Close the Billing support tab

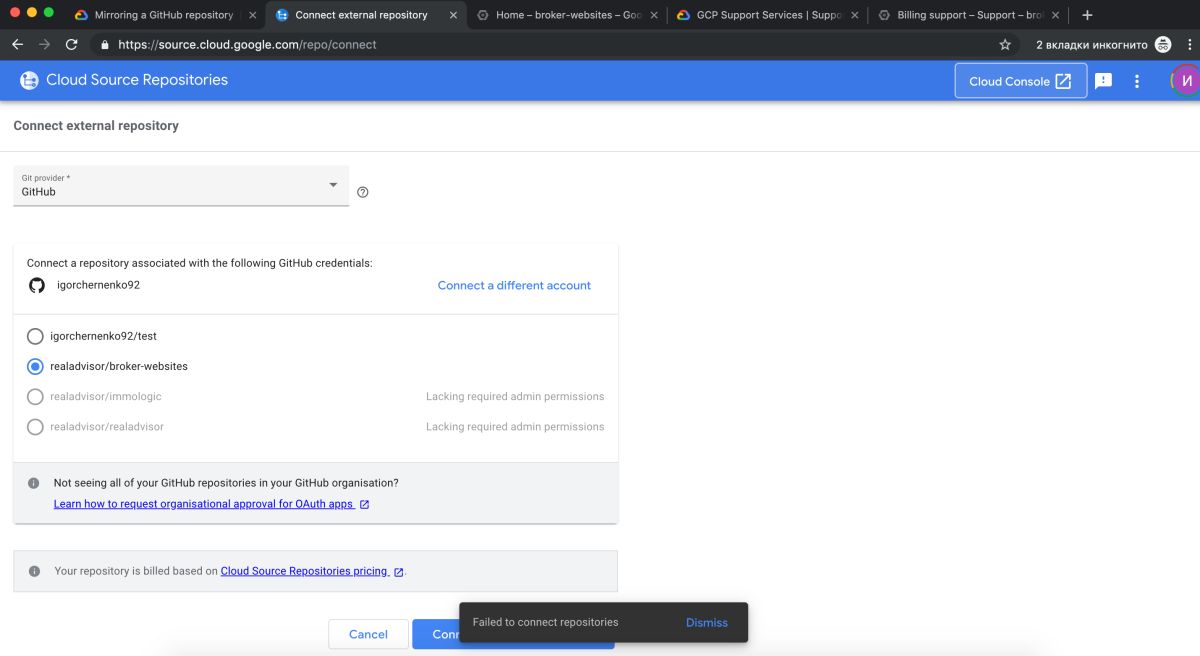[x=1056, y=16]
